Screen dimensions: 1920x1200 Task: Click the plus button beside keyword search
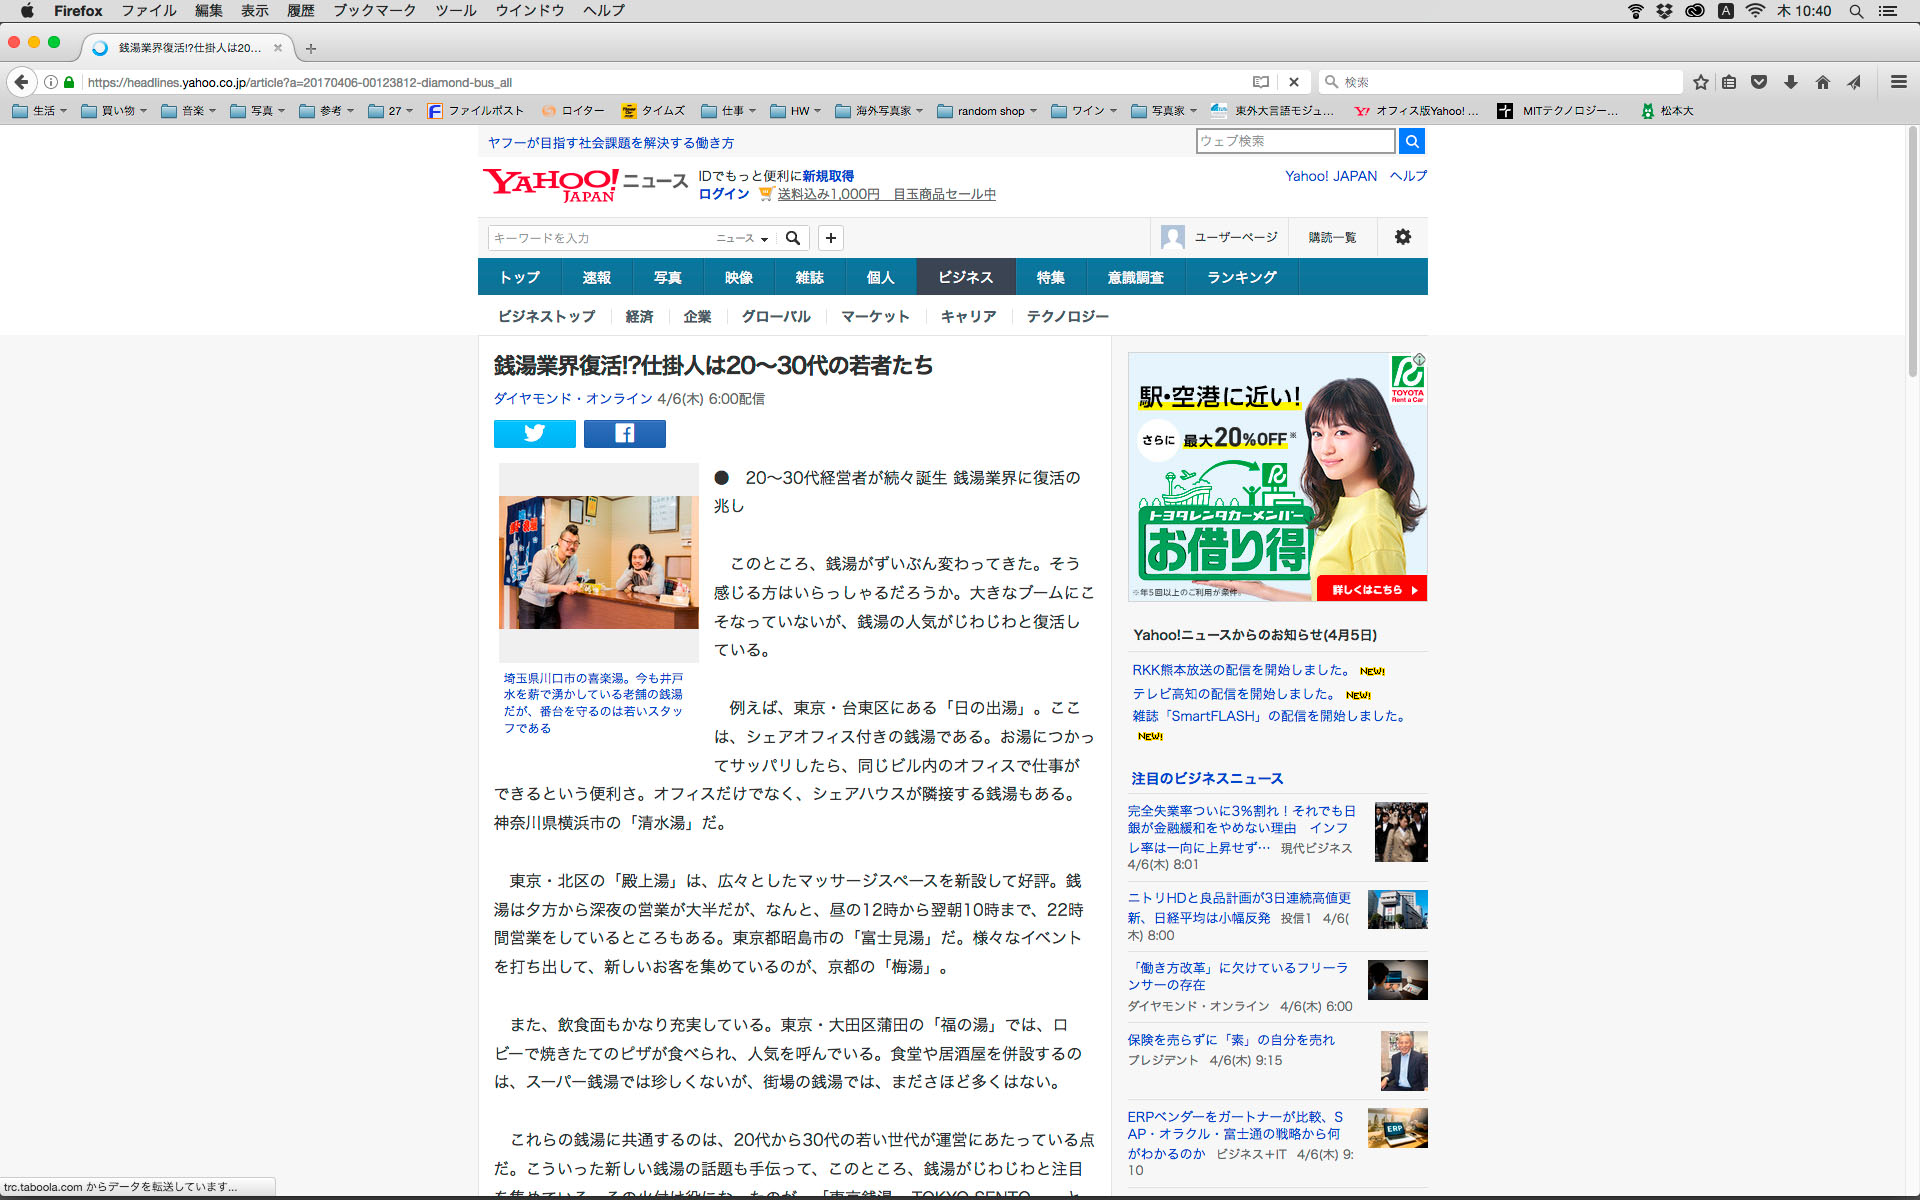(x=830, y=238)
